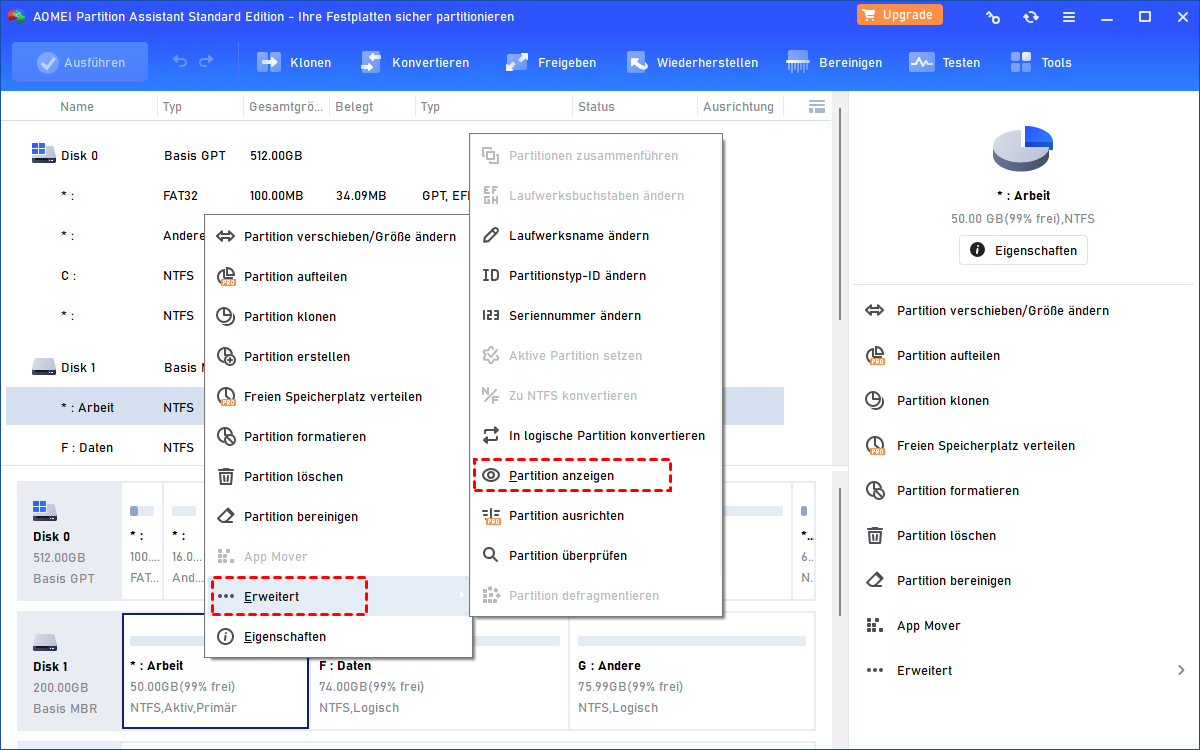This screenshot has height=750, width=1200.
Task: Select the G : Andere block in disk map
Action: (x=691, y=670)
